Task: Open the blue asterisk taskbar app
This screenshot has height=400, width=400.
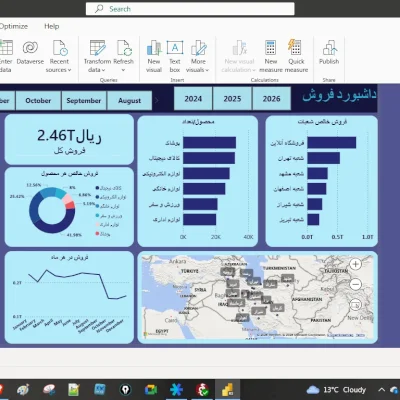Action: pos(176,389)
